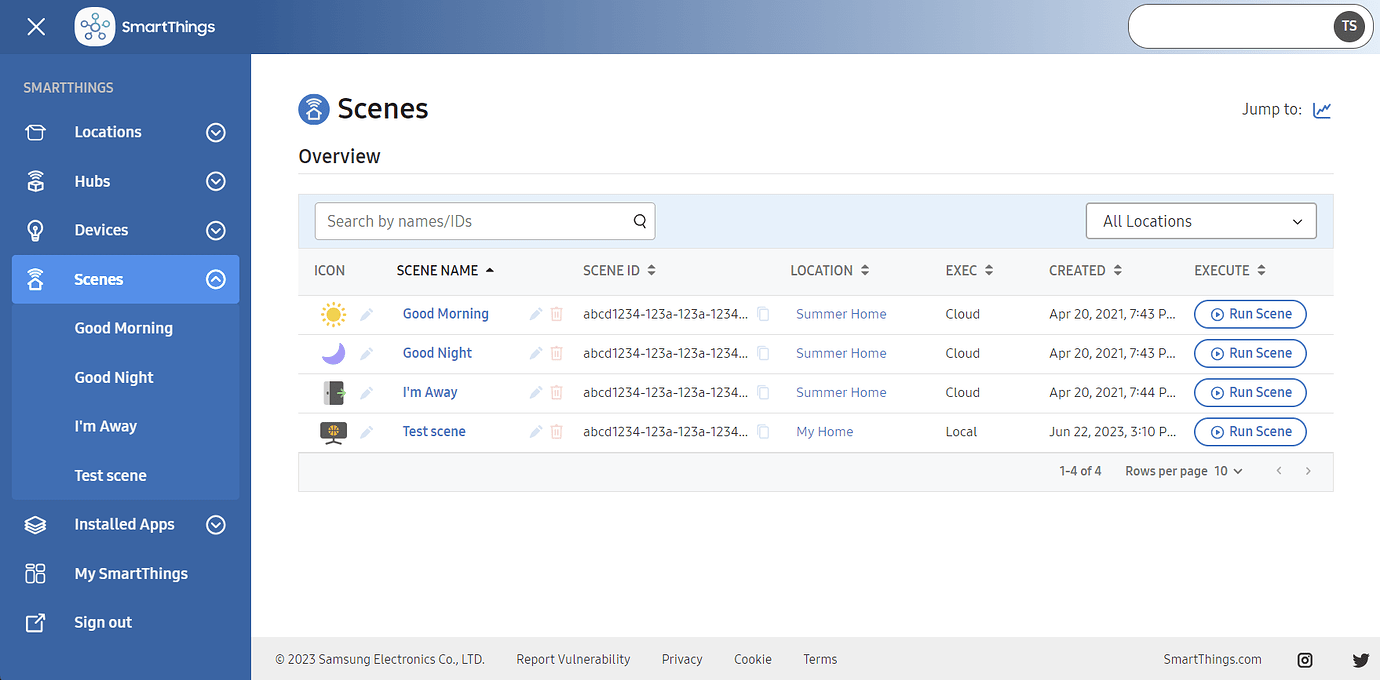Open the Rows per page selector
This screenshot has height=680, width=1380.
coord(1230,470)
